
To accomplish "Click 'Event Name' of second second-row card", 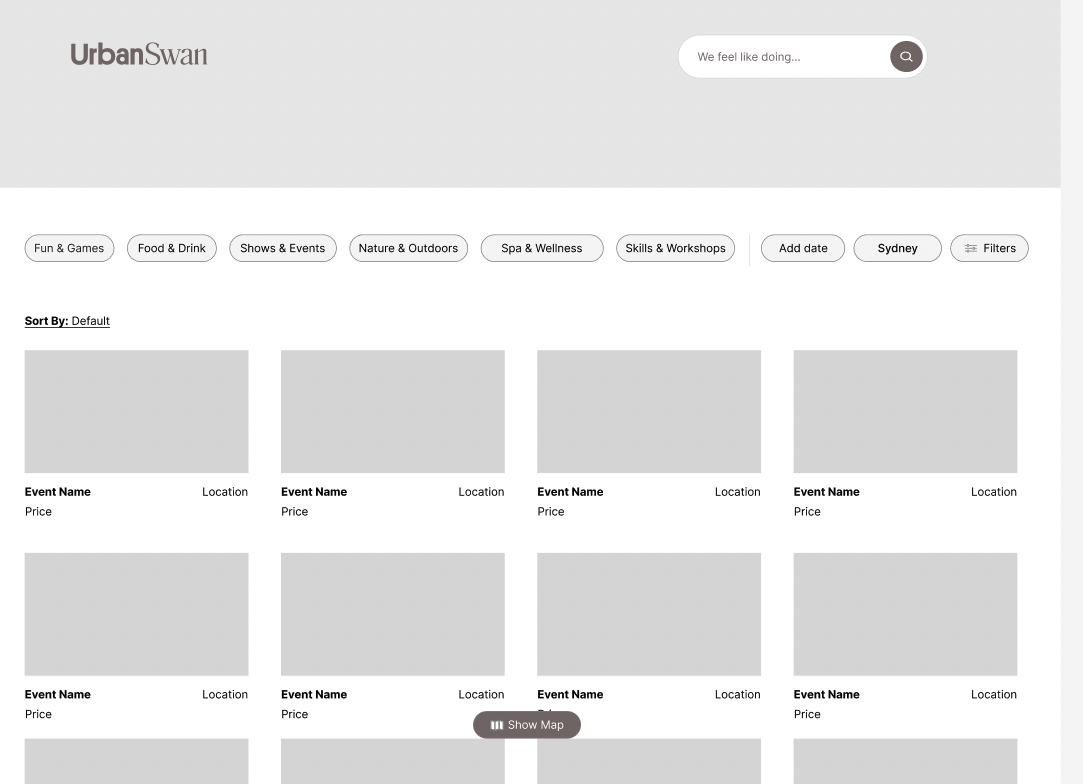I will (x=314, y=694).
